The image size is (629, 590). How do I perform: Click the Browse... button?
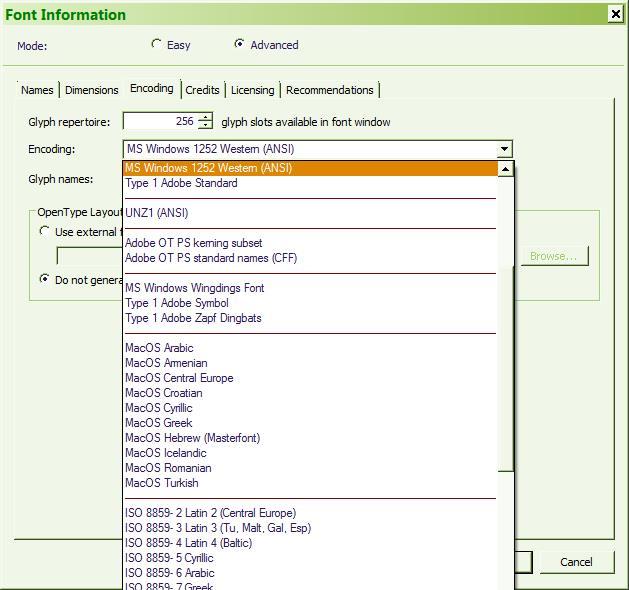[x=554, y=256]
